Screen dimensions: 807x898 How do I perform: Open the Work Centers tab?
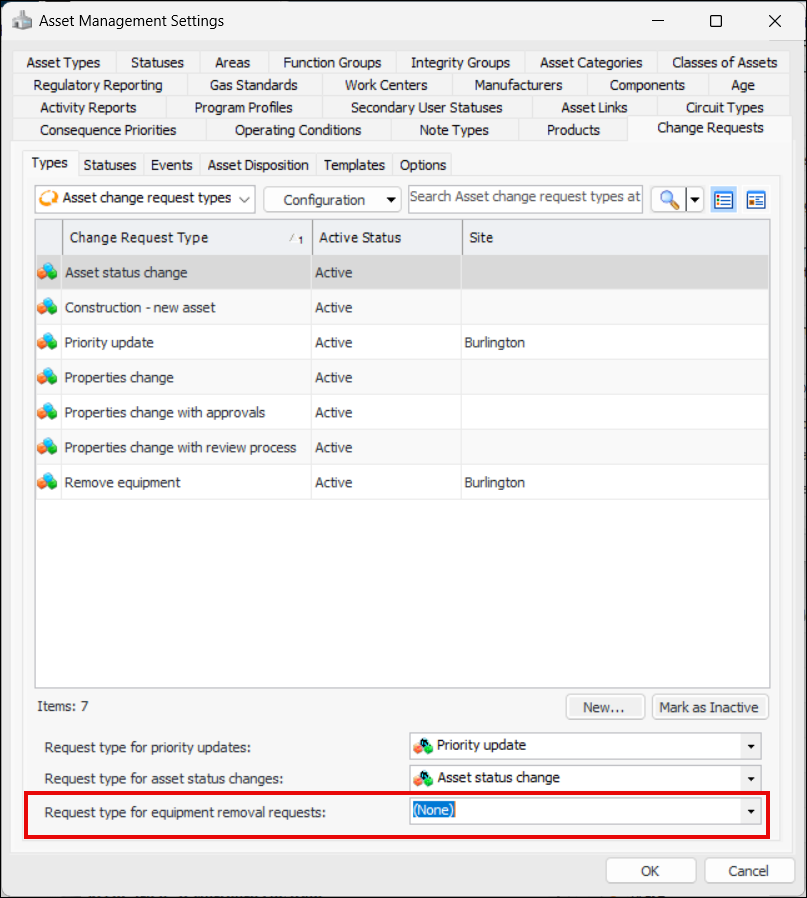pos(386,85)
